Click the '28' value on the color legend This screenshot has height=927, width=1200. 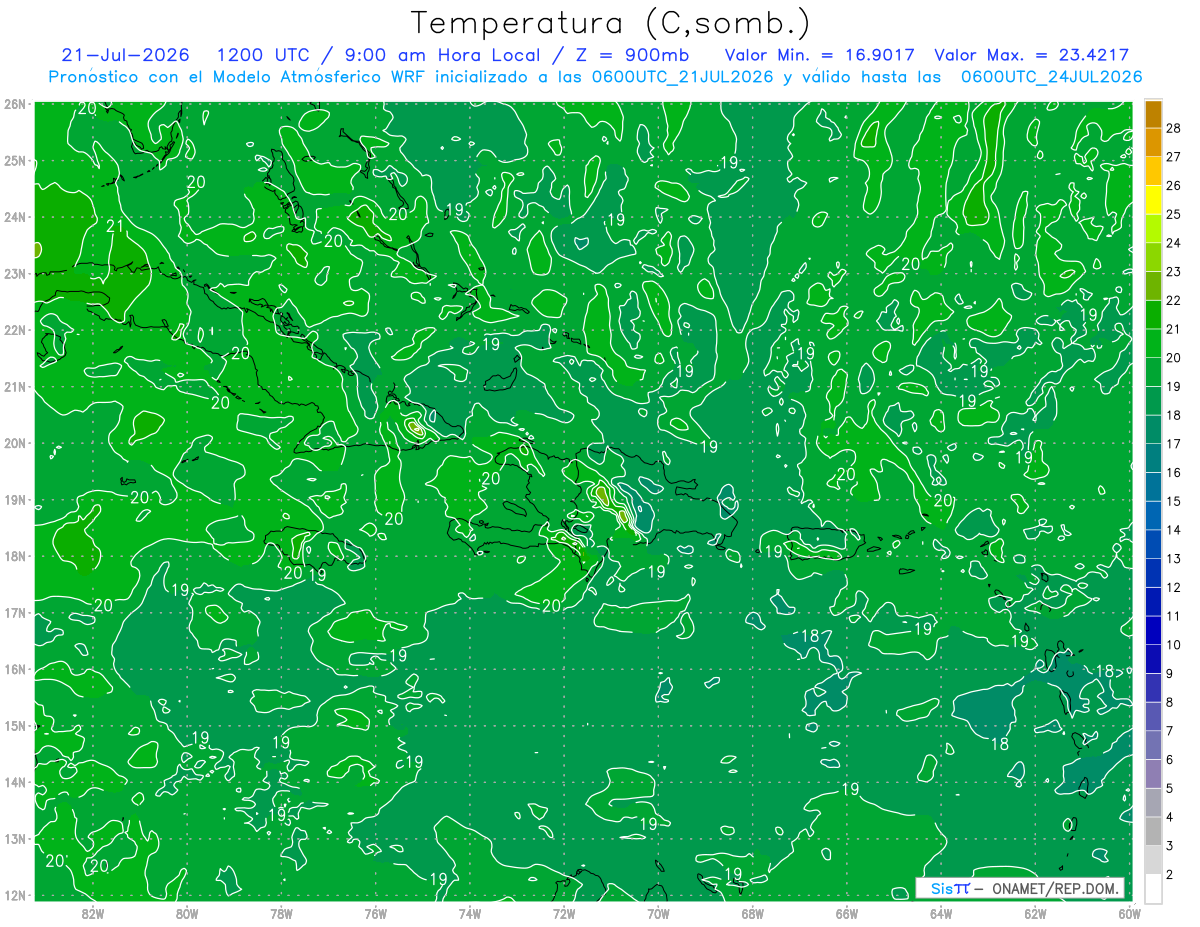1174,127
